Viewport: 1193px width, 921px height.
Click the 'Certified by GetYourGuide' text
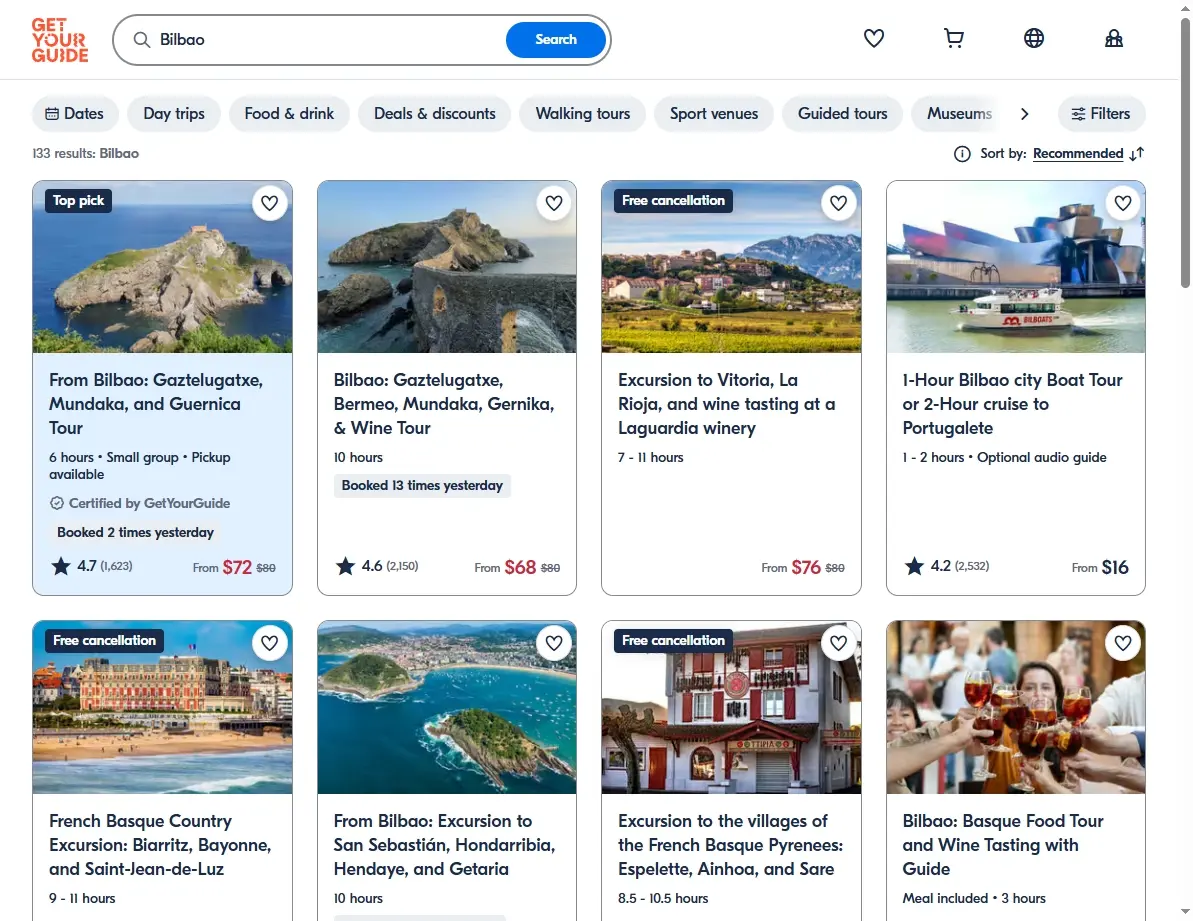pos(149,503)
